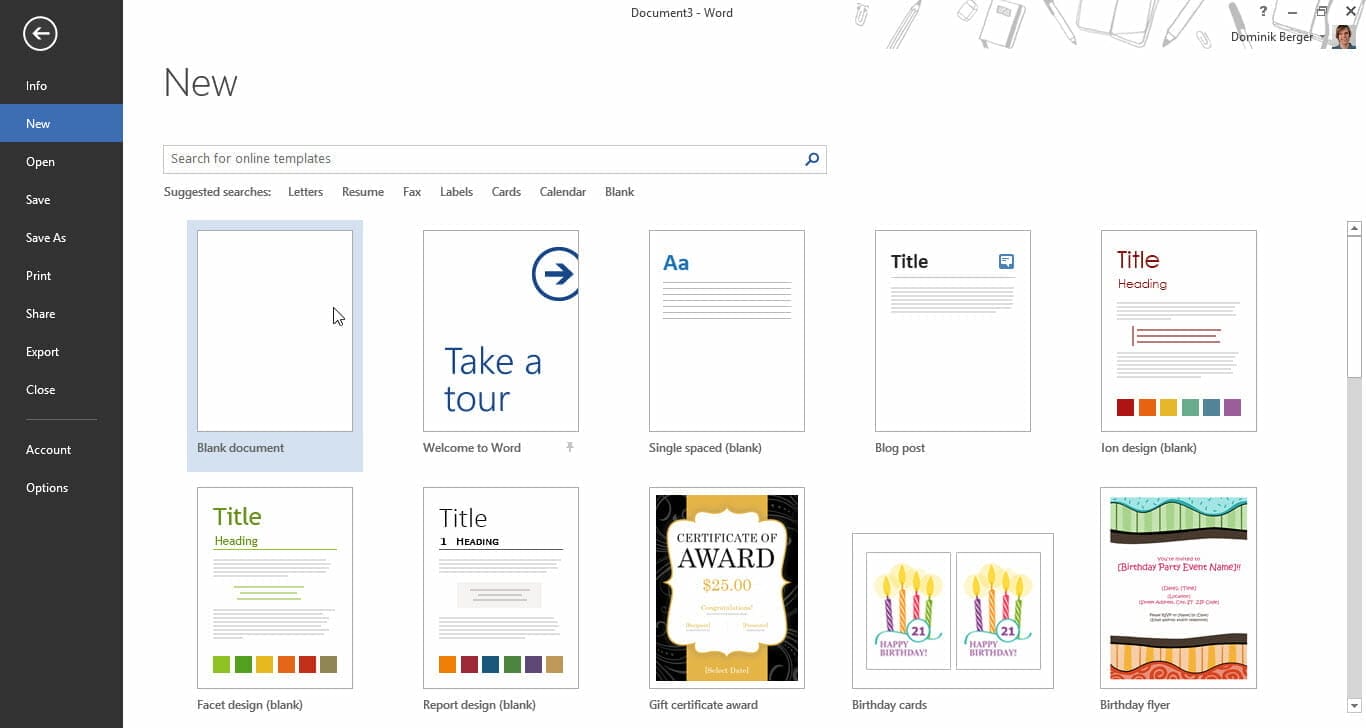
Task: Click the Help question mark icon
Action: (1263, 12)
